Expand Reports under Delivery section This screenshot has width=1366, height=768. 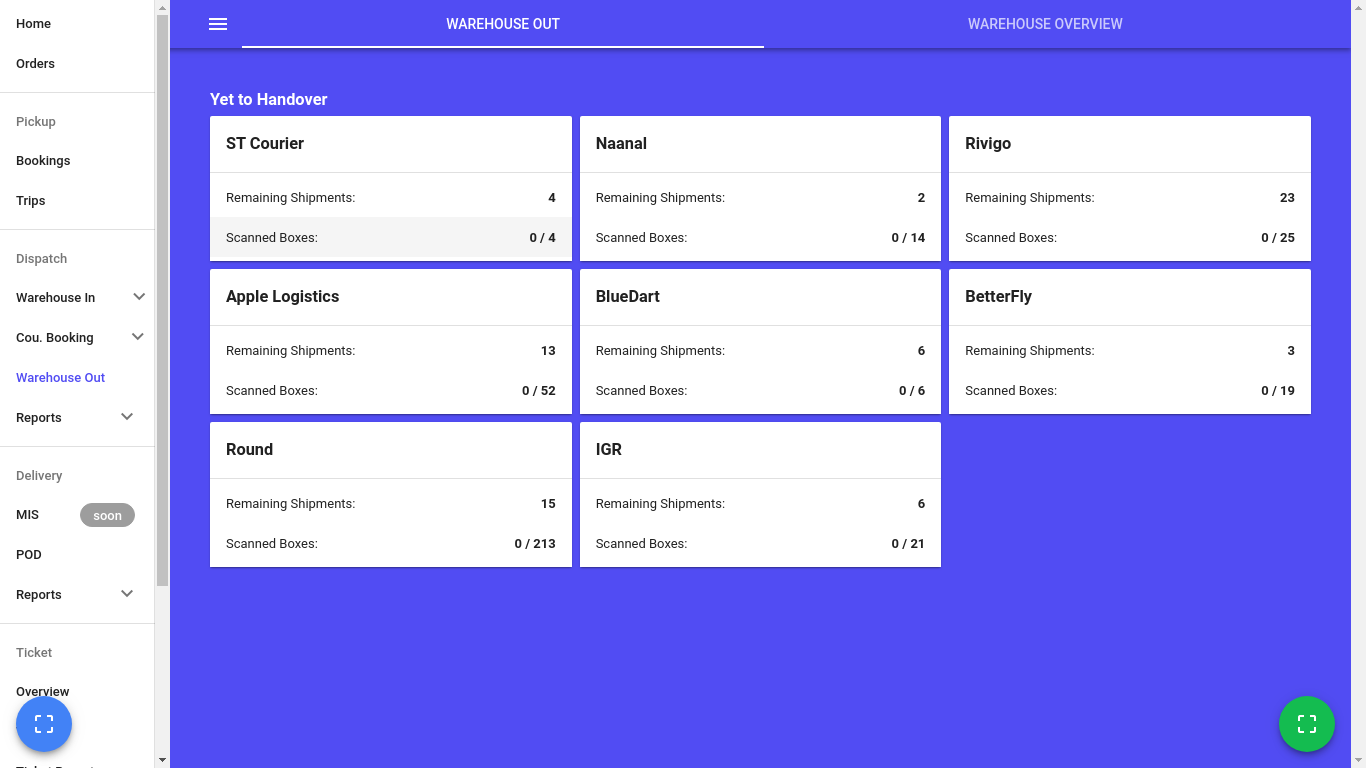tap(127, 594)
